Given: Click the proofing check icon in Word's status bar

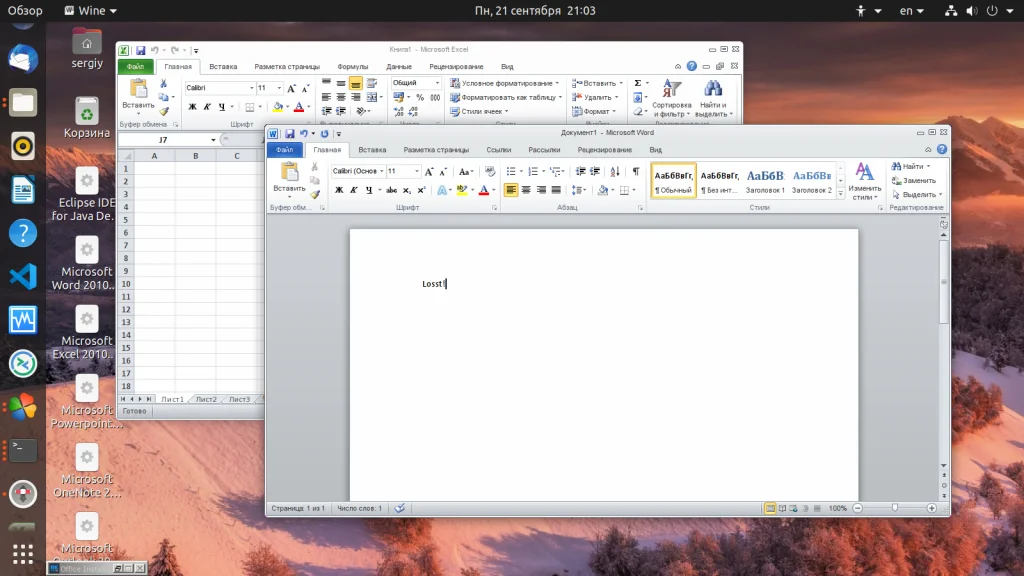Looking at the screenshot, I should click(x=400, y=508).
